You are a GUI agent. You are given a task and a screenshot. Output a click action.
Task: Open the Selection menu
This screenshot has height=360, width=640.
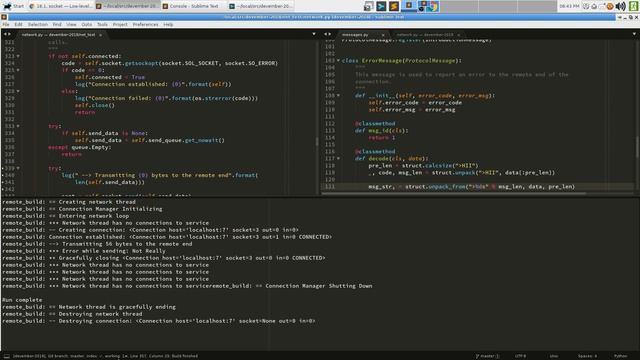pyautogui.click(x=38, y=24)
